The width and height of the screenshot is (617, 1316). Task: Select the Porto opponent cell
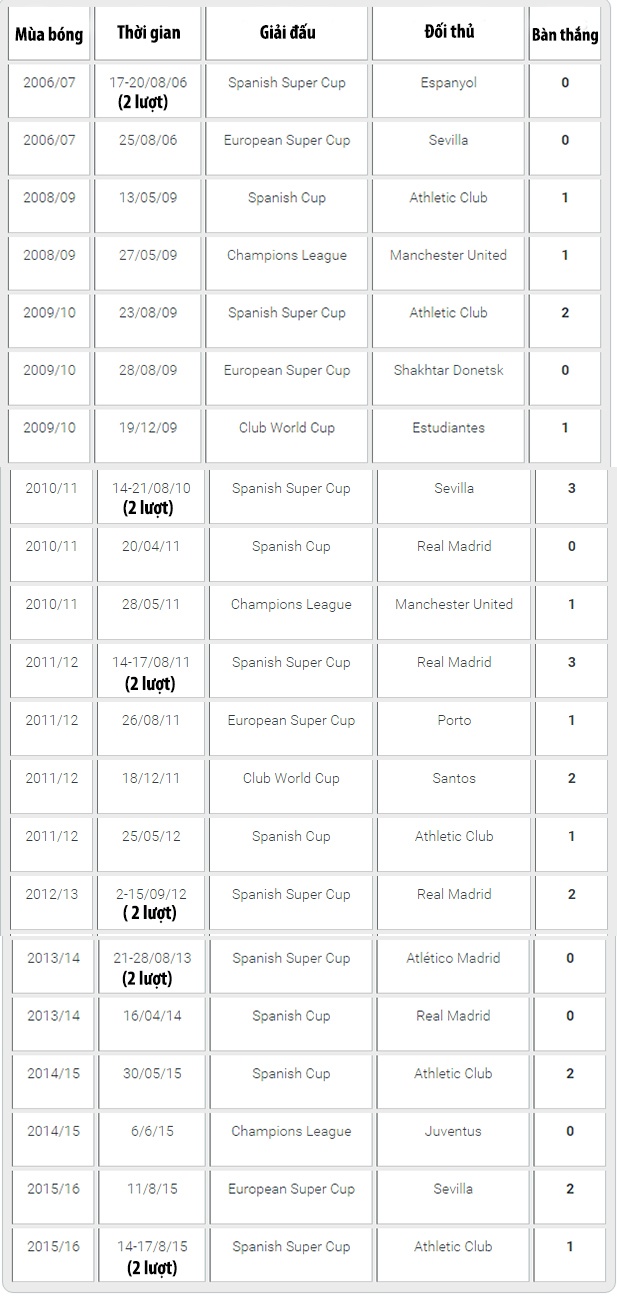454,720
